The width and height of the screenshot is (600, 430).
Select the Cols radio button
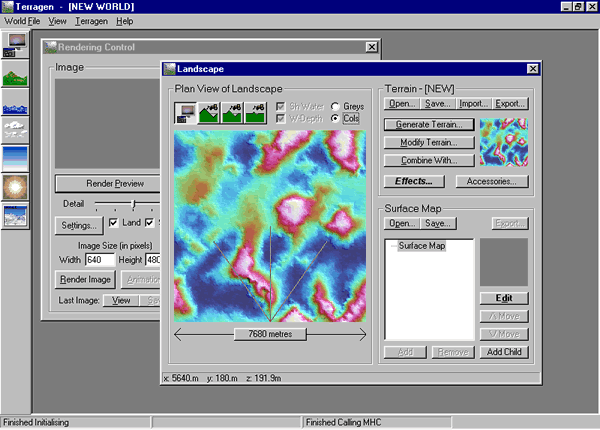[x=335, y=119]
